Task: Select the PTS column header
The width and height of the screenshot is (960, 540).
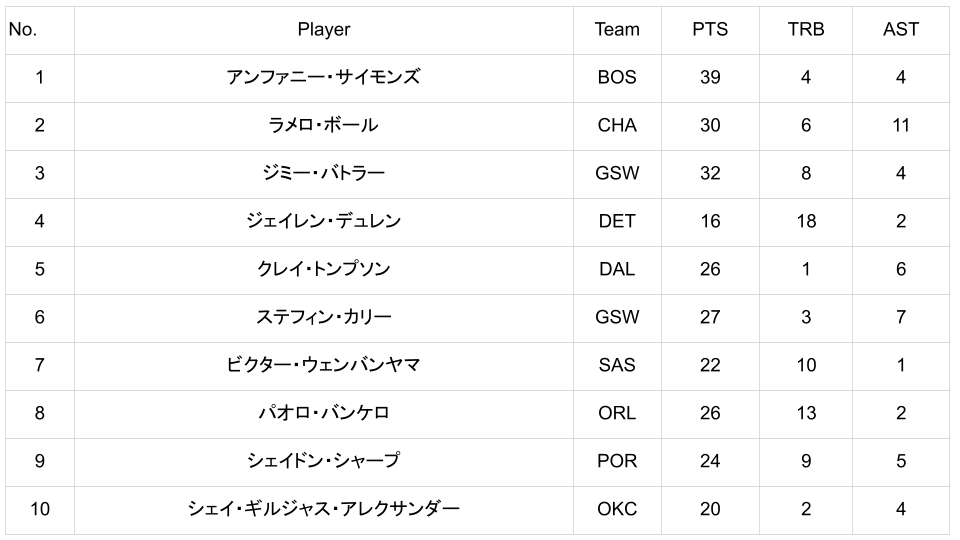Action: [710, 30]
